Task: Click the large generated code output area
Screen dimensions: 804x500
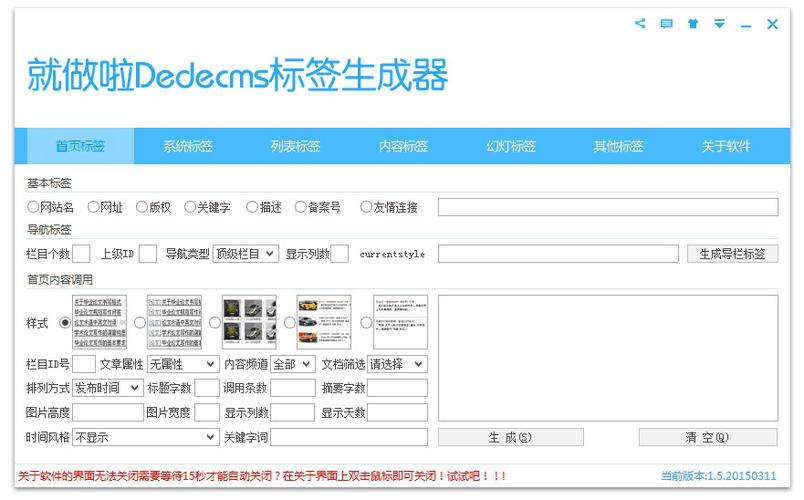Action: tap(608, 358)
